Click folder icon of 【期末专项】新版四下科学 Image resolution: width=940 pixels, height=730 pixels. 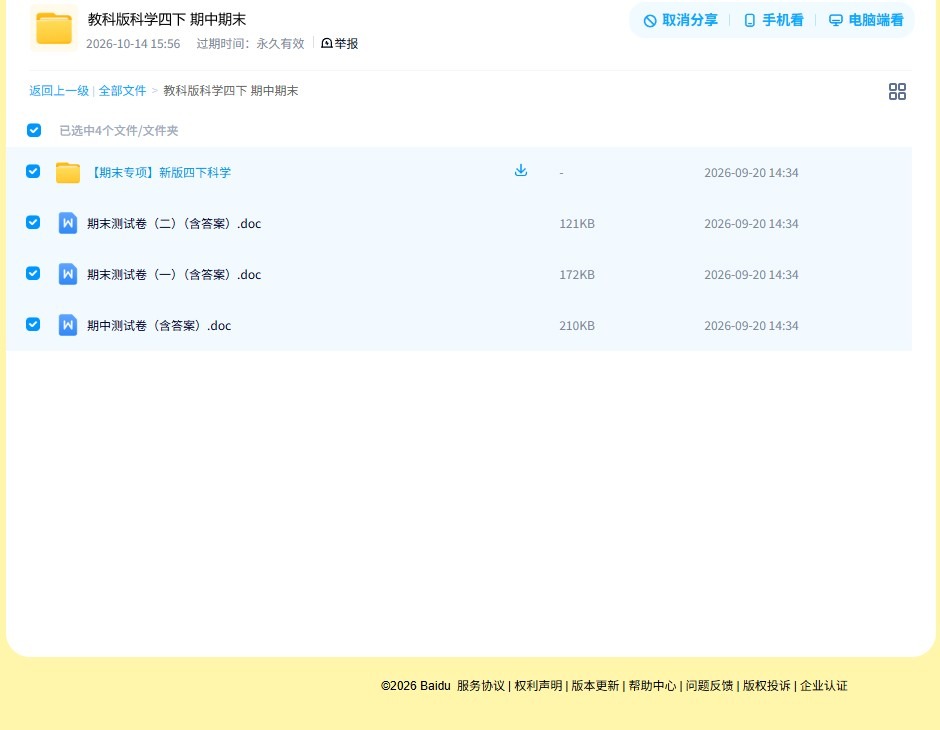pyautogui.click(x=68, y=173)
